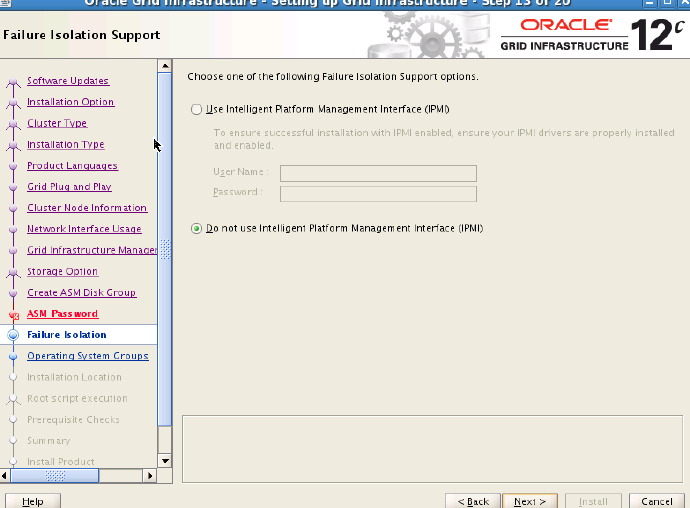This screenshot has height=508, width=690.
Task: Go to Storage Option step
Action: [x=62, y=271]
